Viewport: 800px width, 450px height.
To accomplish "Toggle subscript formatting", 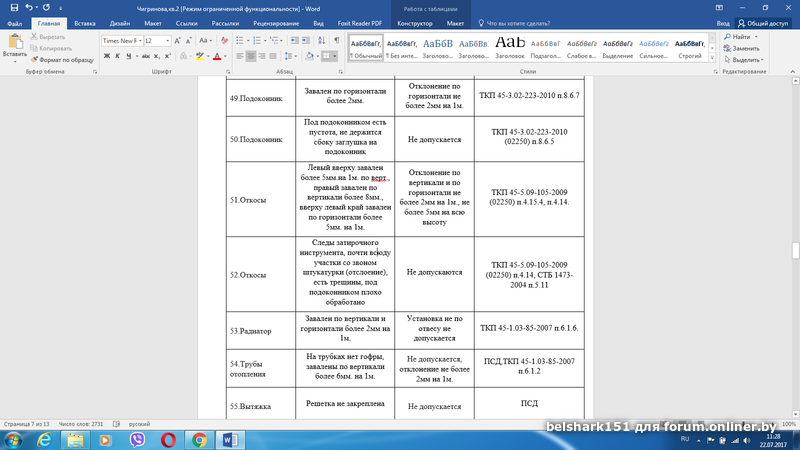I will pyautogui.click(x=157, y=56).
